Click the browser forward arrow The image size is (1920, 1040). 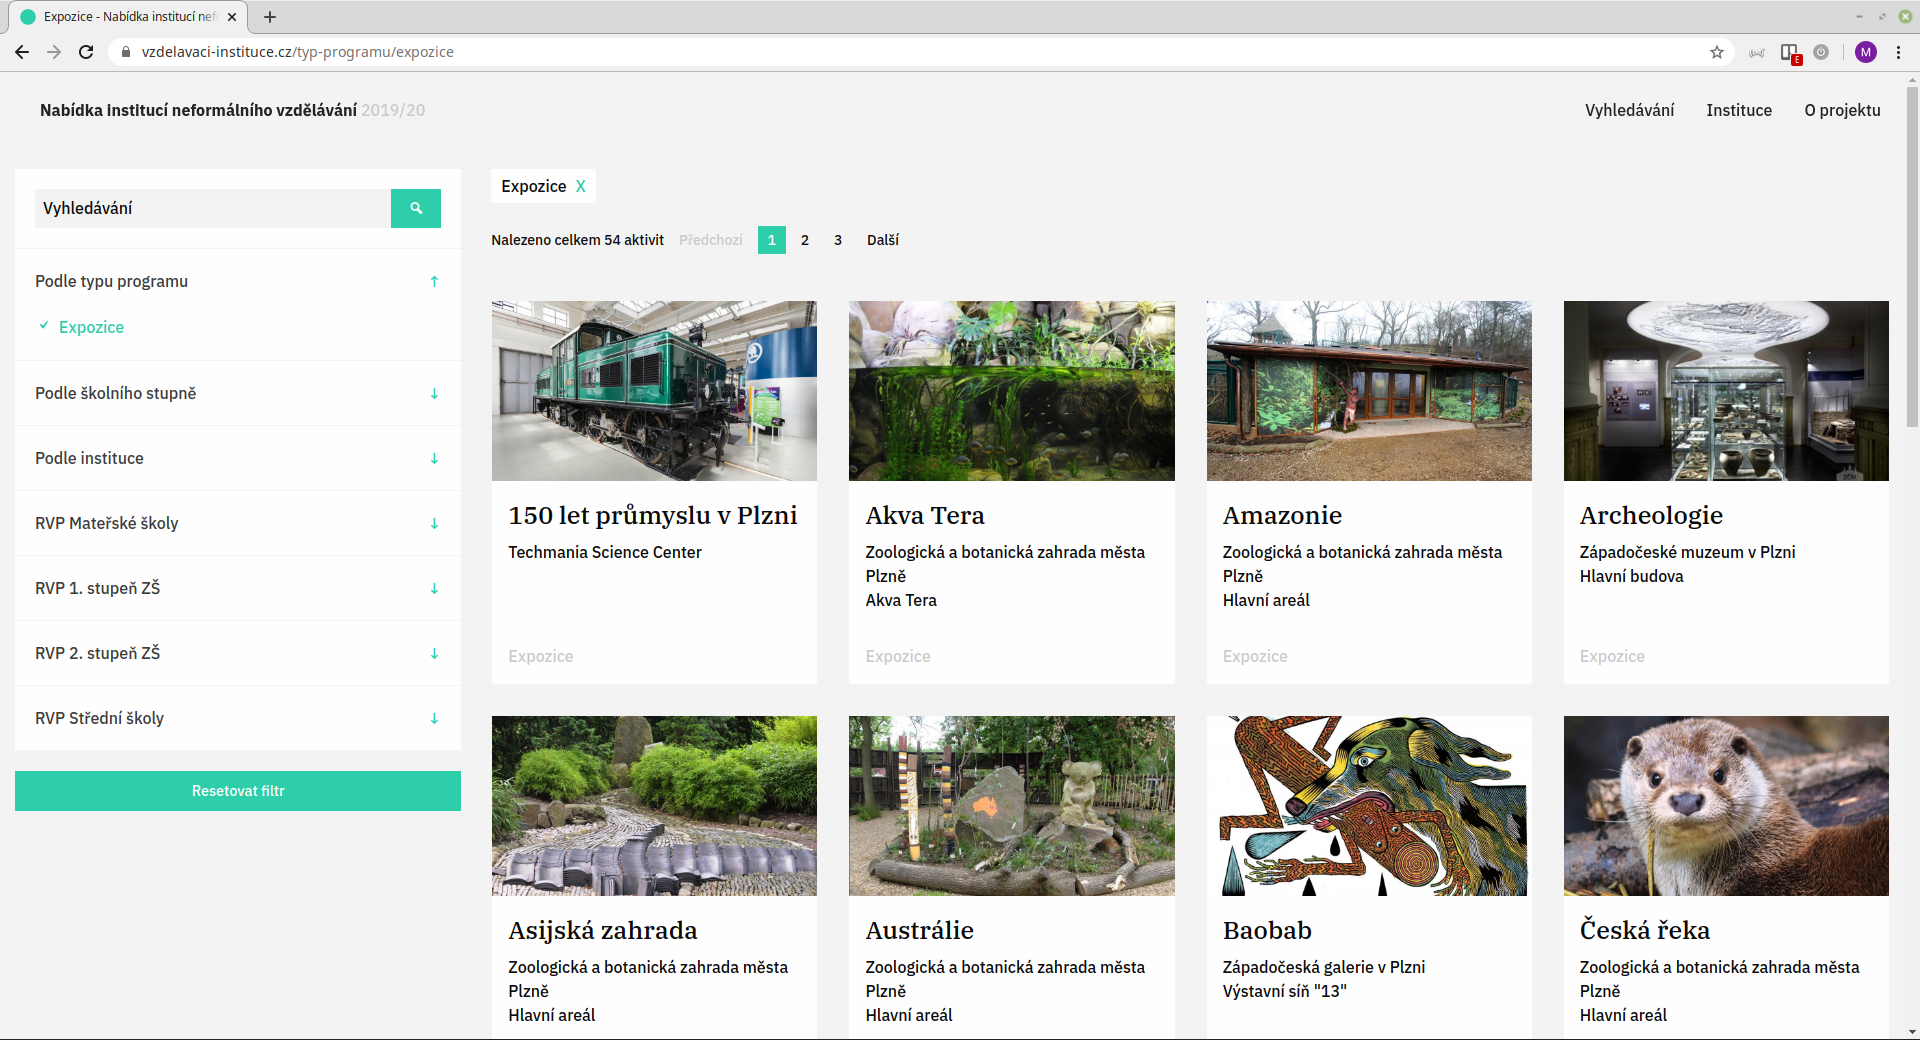pos(54,52)
